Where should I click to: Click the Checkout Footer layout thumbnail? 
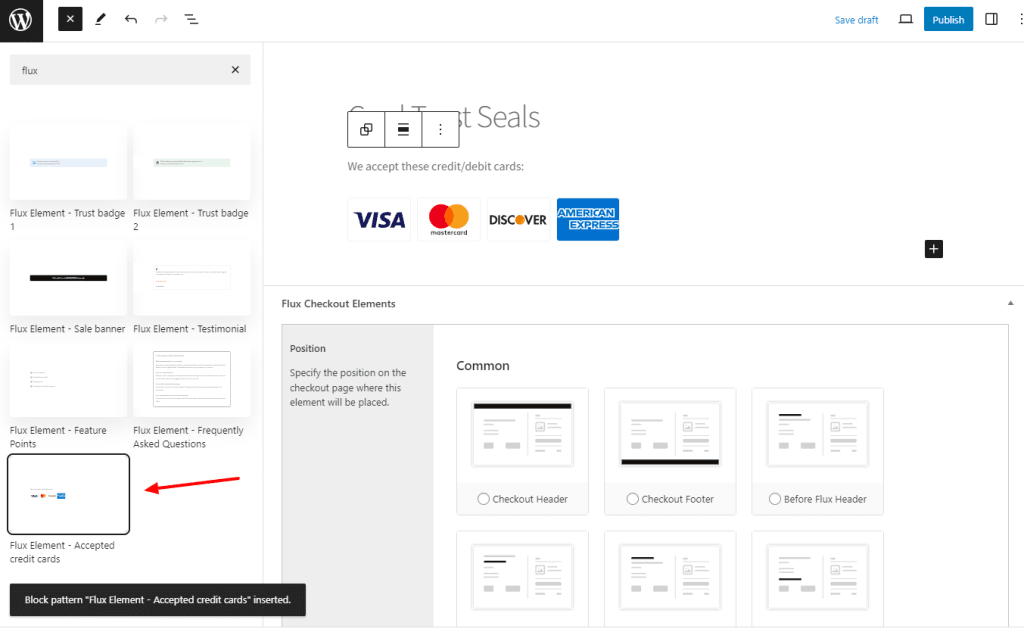pyautogui.click(x=670, y=434)
